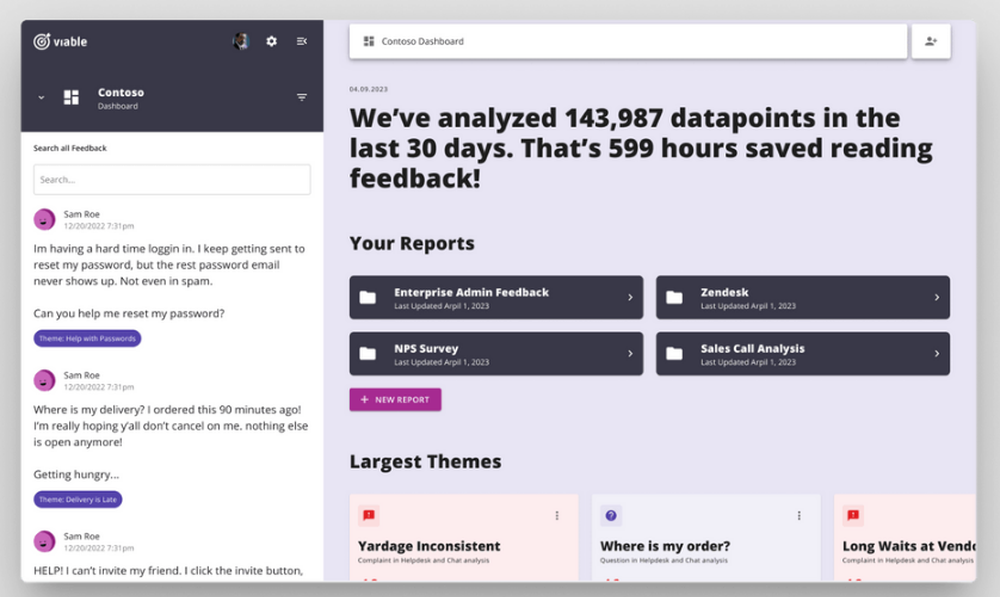Click the Contoso Dashboard breadcrumb bar
1000x597 pixels.
(628, 42)
